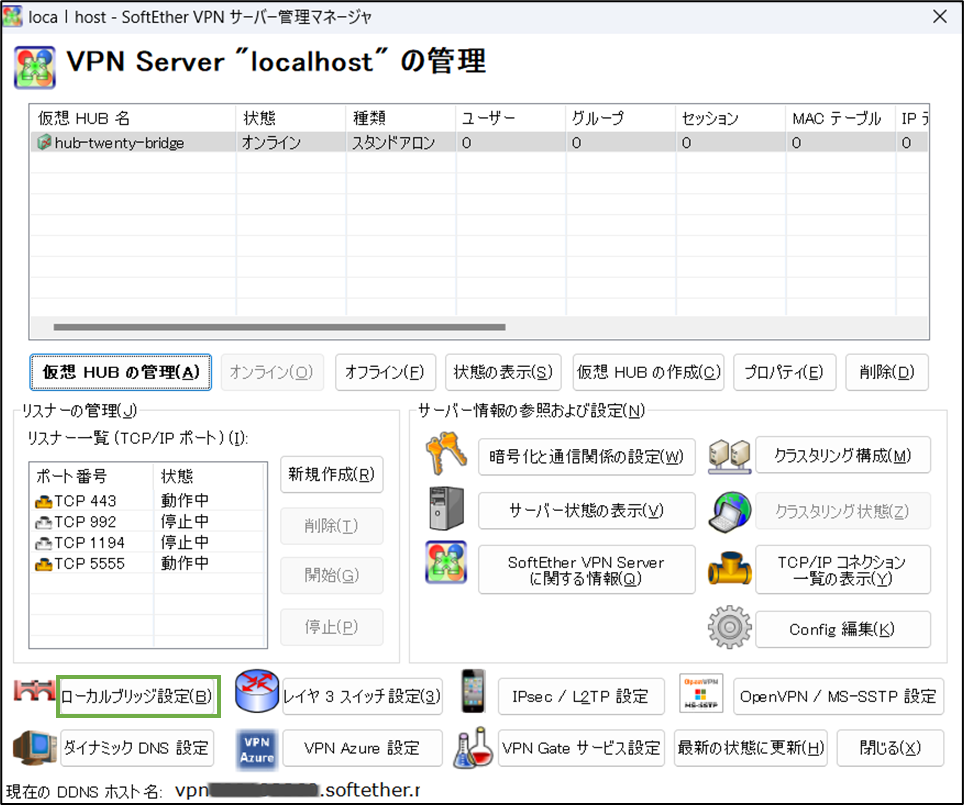Click the SoftEther icon beside SoftEther VPN Serverに関する情報
The image size is (964, 805).
[x=446, y=562]
